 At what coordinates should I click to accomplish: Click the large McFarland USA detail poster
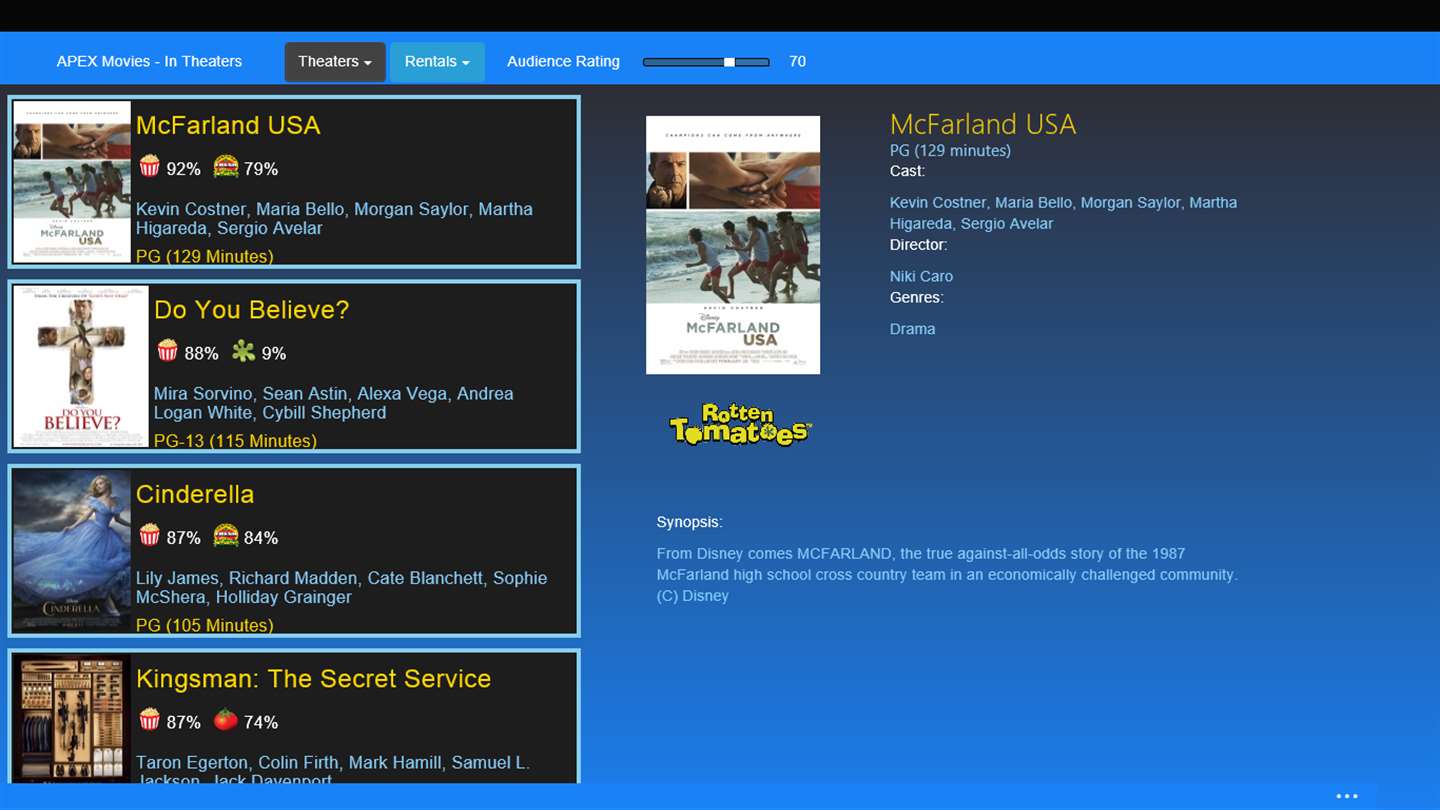coord(733,245)
